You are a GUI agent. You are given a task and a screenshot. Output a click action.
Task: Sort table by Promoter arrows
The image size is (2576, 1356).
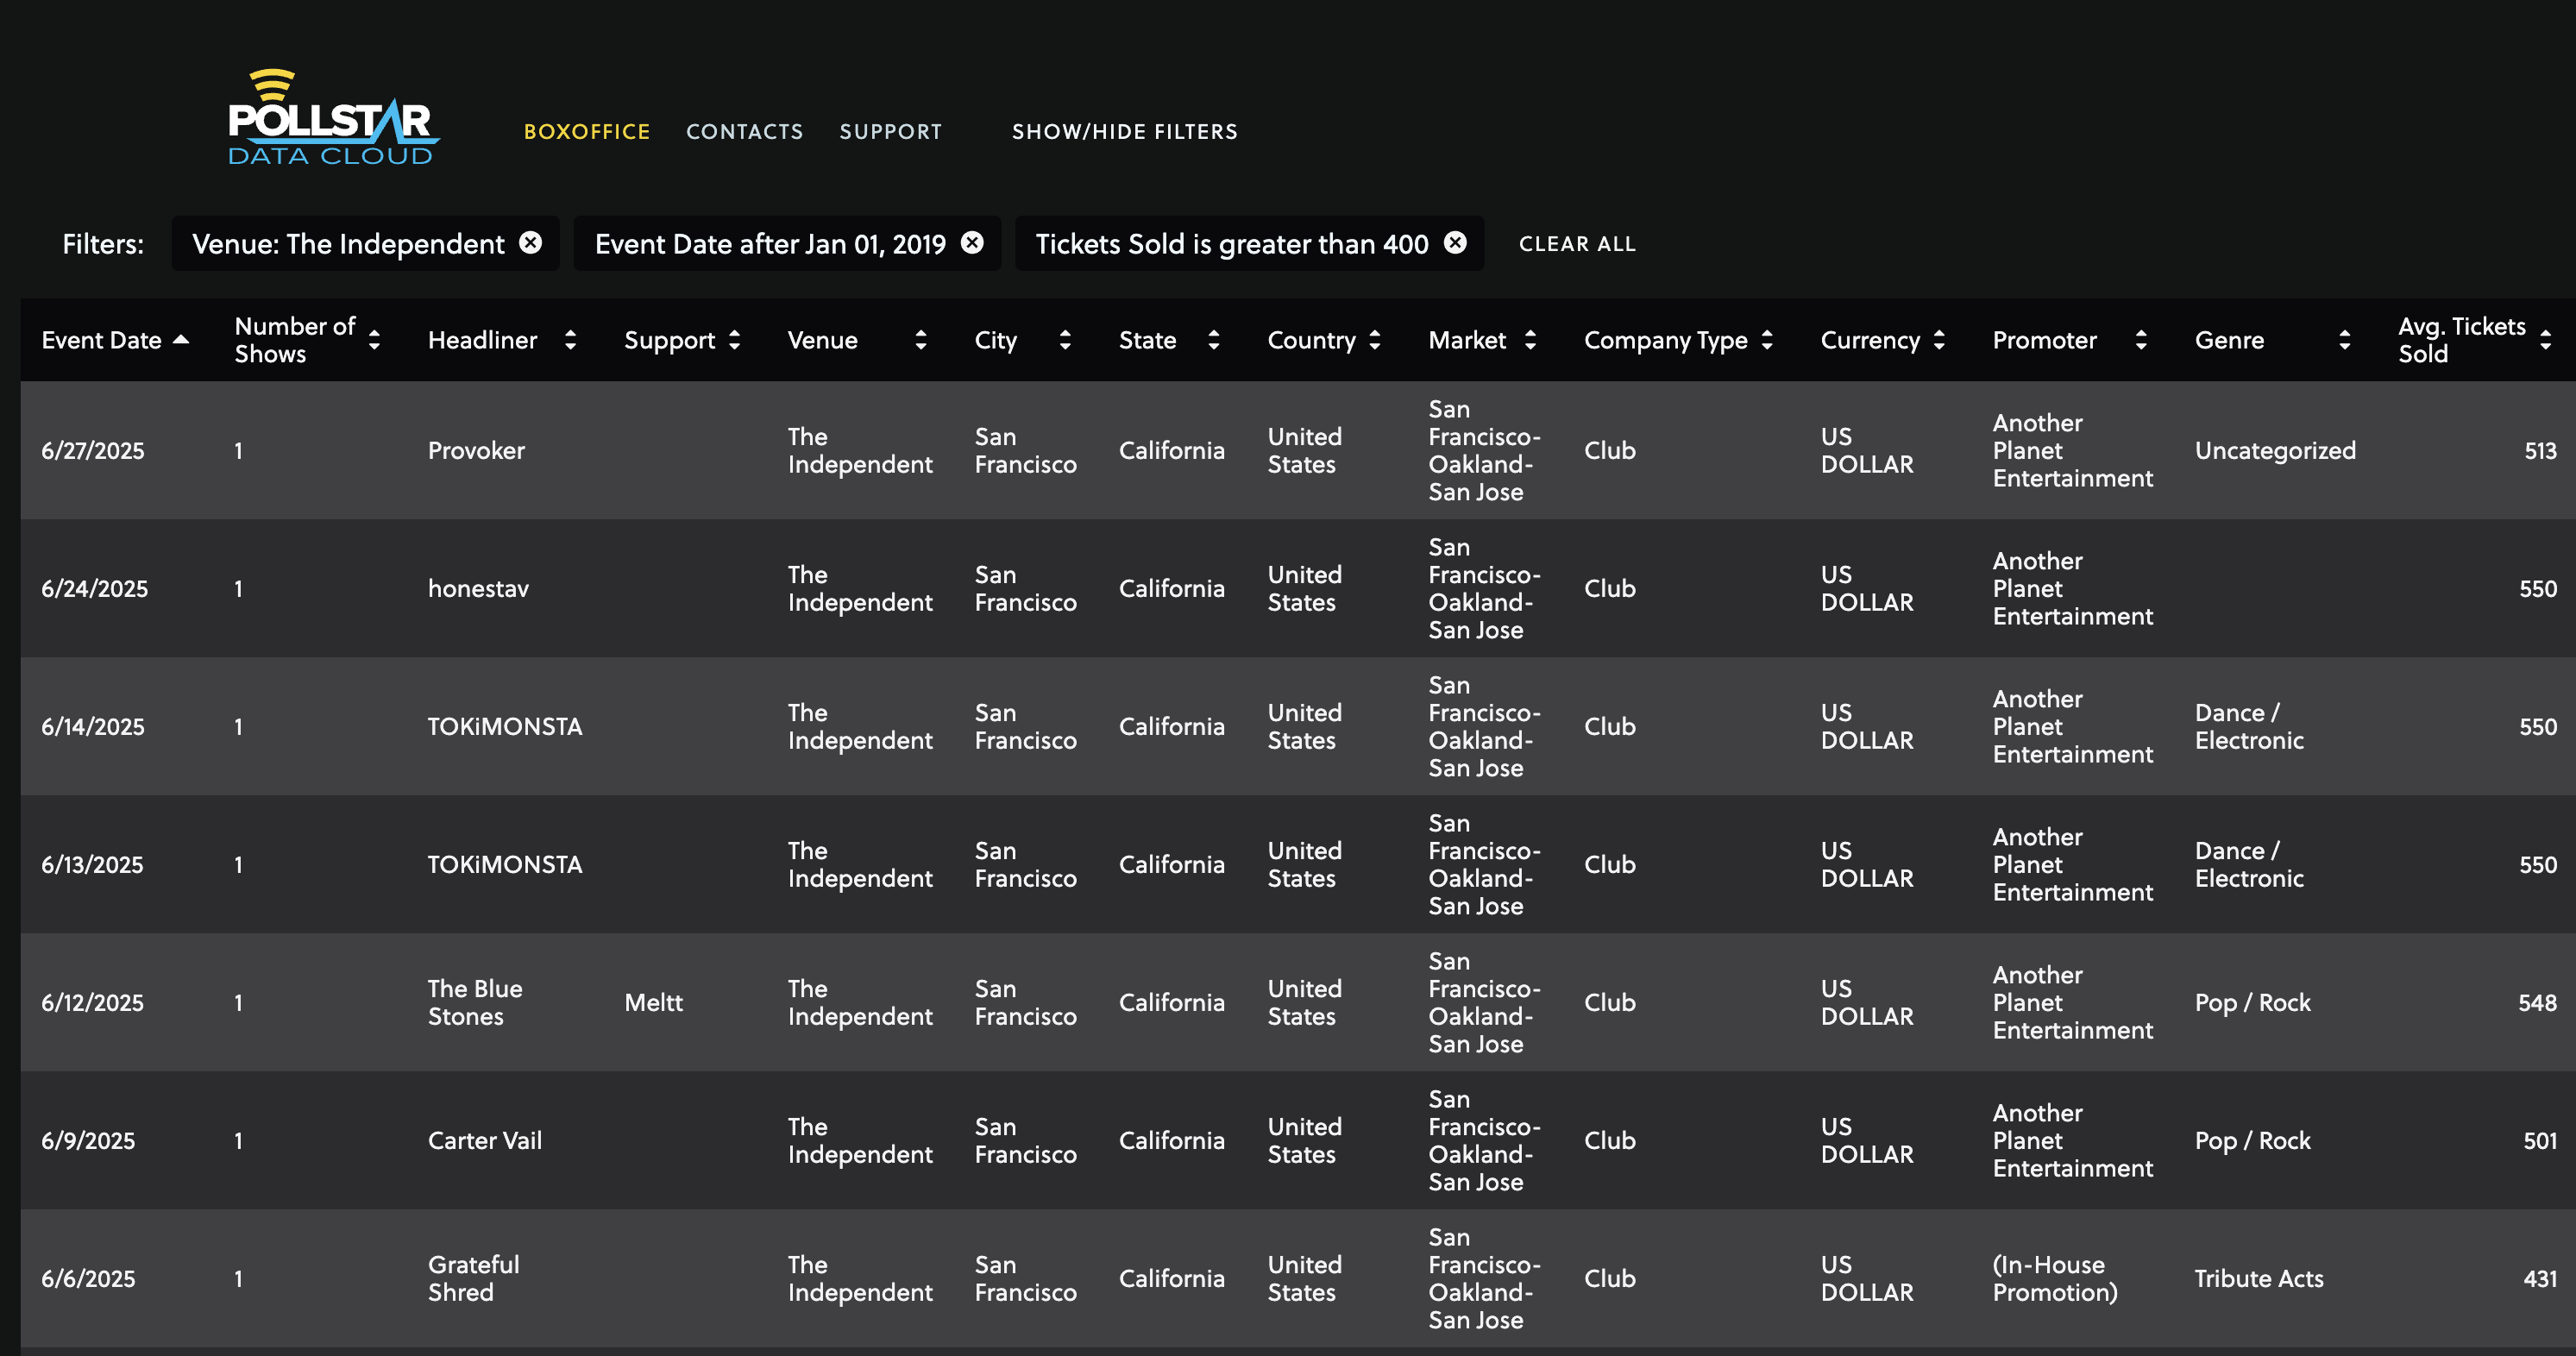click(x=2141, y=340)
